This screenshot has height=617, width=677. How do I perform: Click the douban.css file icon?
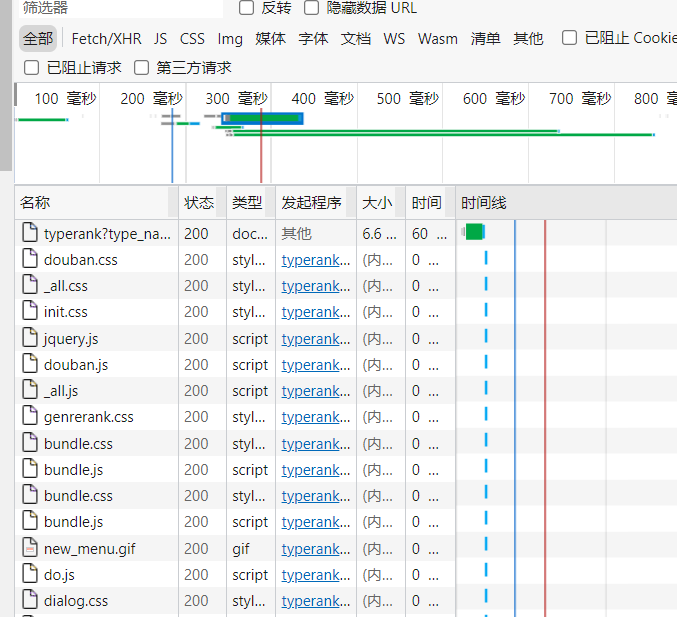pos(30,258)
